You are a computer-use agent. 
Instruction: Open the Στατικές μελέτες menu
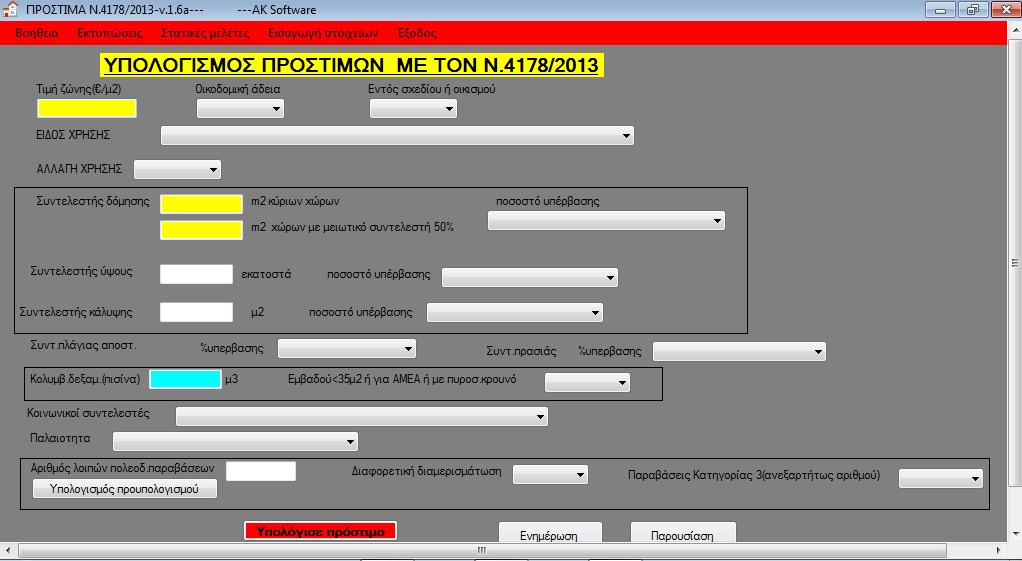205,33
